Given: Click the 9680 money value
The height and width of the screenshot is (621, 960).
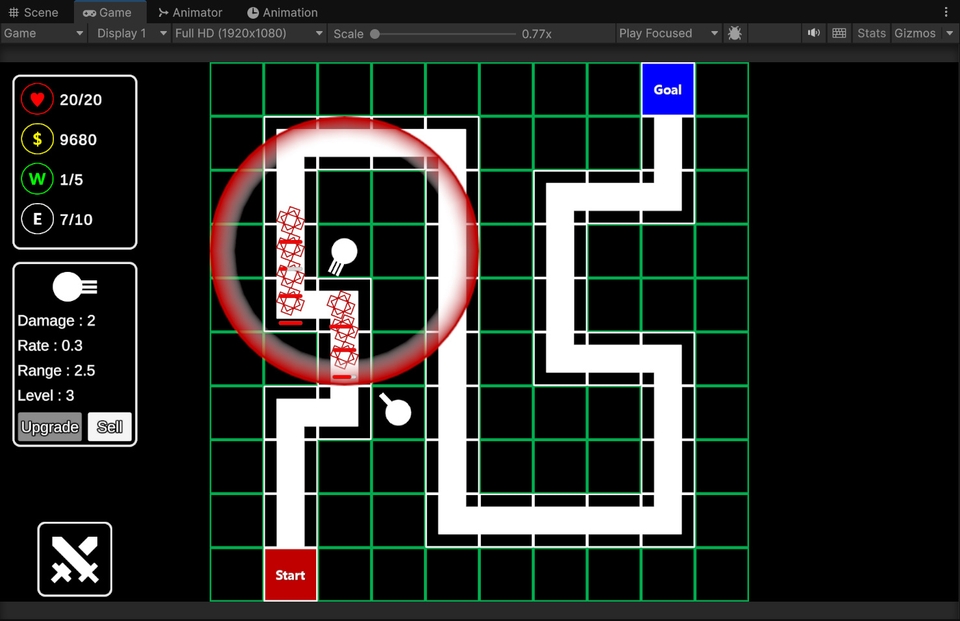Looking at the screenshot, I should (78, 140).
